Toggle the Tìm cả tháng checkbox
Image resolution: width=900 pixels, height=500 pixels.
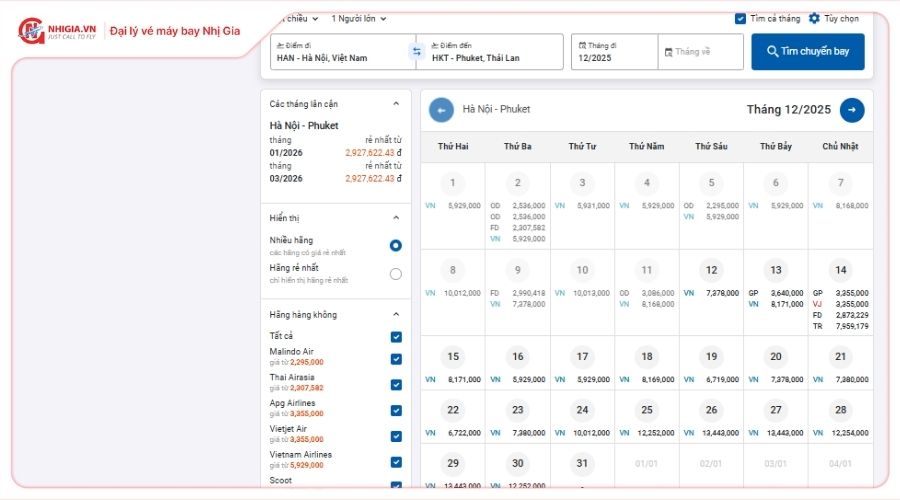(x=740, y=18)
